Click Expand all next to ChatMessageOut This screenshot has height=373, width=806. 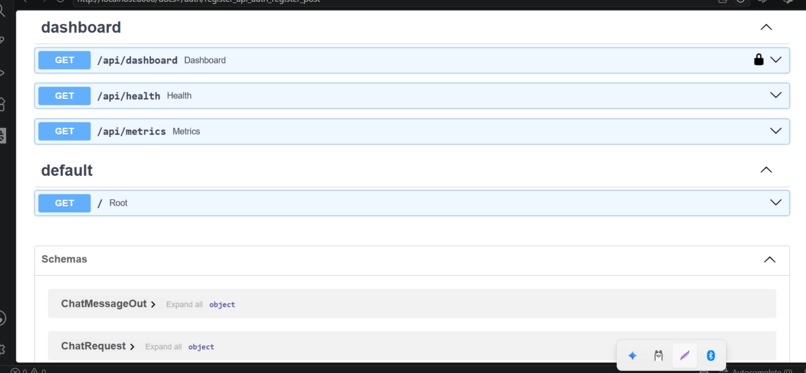184,305
